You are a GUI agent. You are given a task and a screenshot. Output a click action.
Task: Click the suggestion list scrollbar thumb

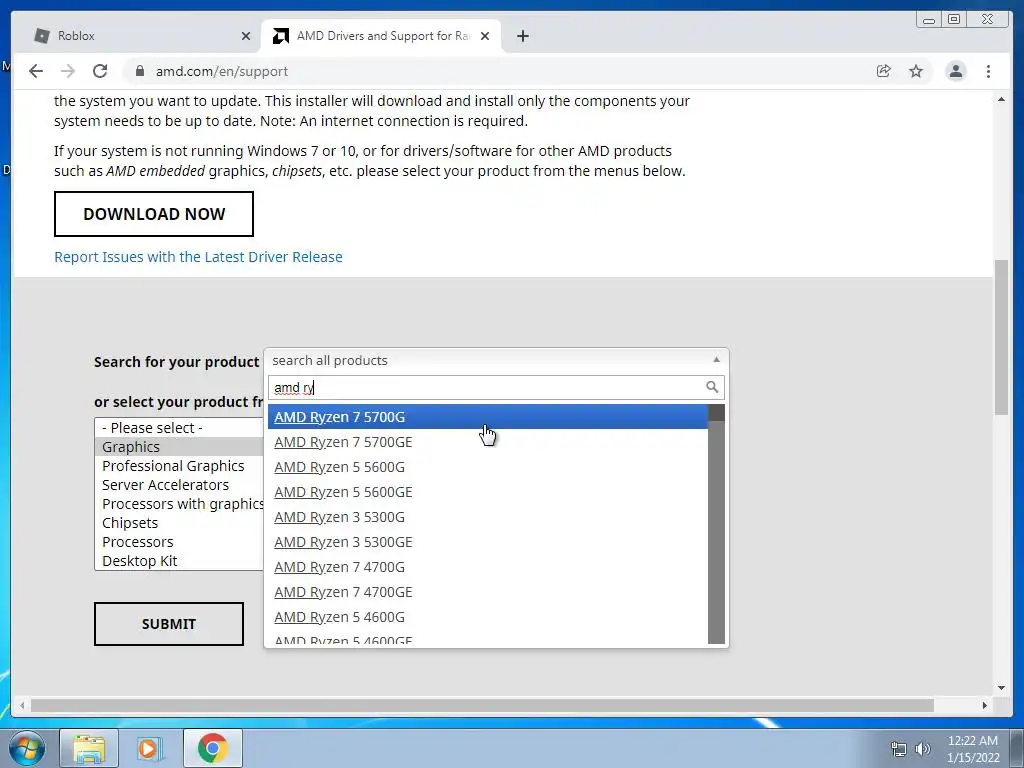point(716,413)
